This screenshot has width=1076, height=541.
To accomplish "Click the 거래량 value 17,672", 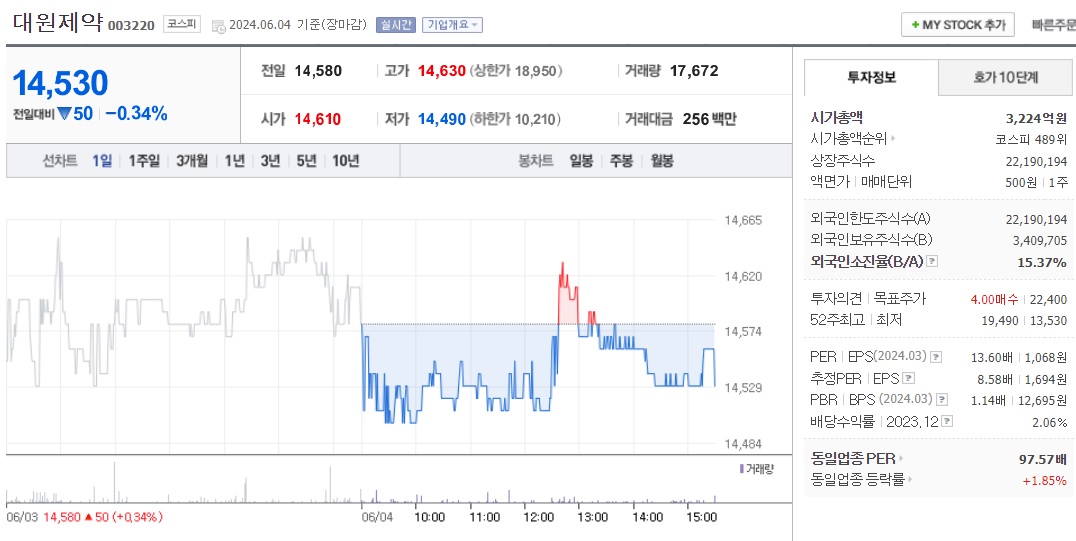I will point(694,71).
